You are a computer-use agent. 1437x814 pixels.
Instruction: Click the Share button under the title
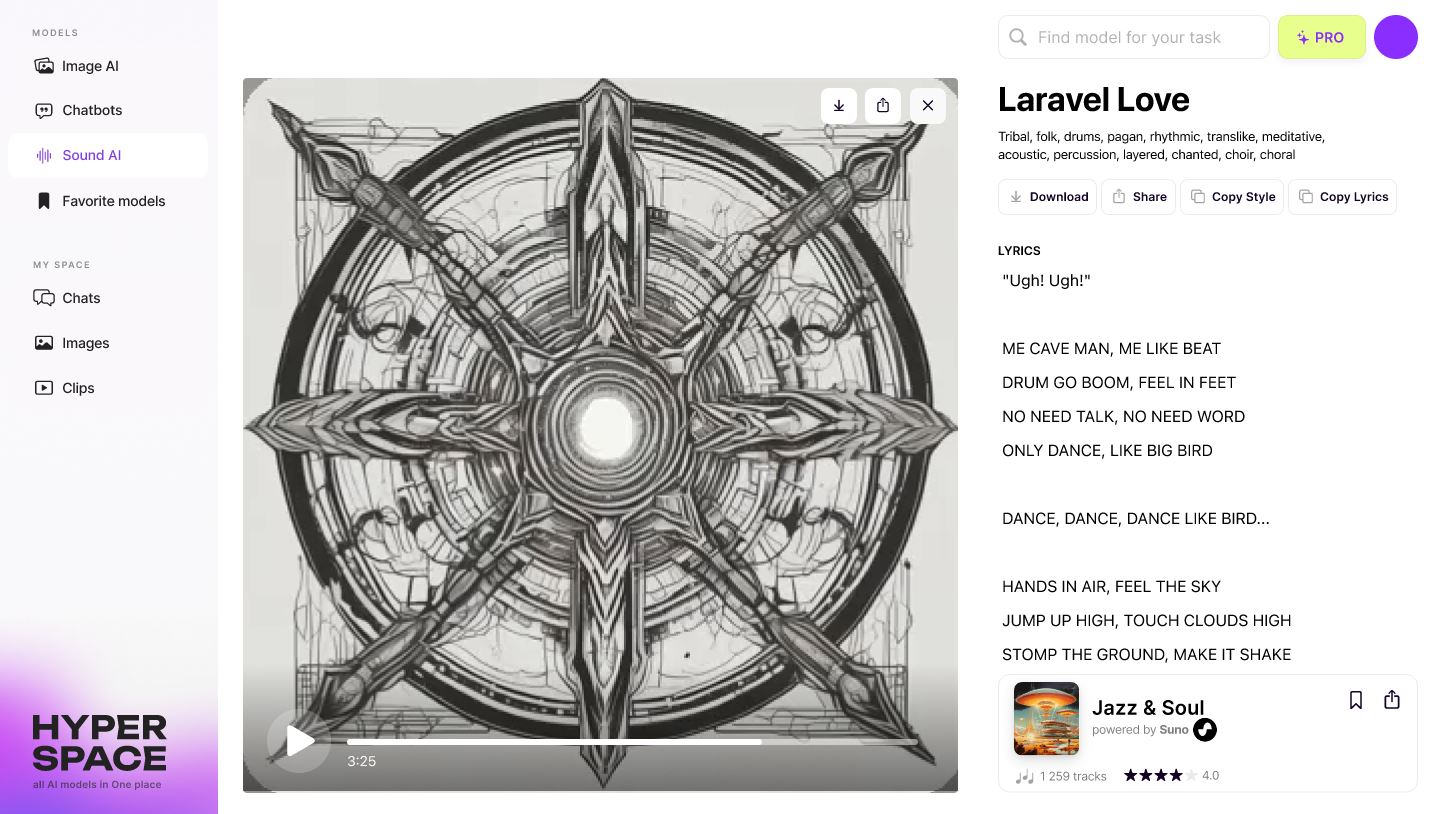point(1139,197)
